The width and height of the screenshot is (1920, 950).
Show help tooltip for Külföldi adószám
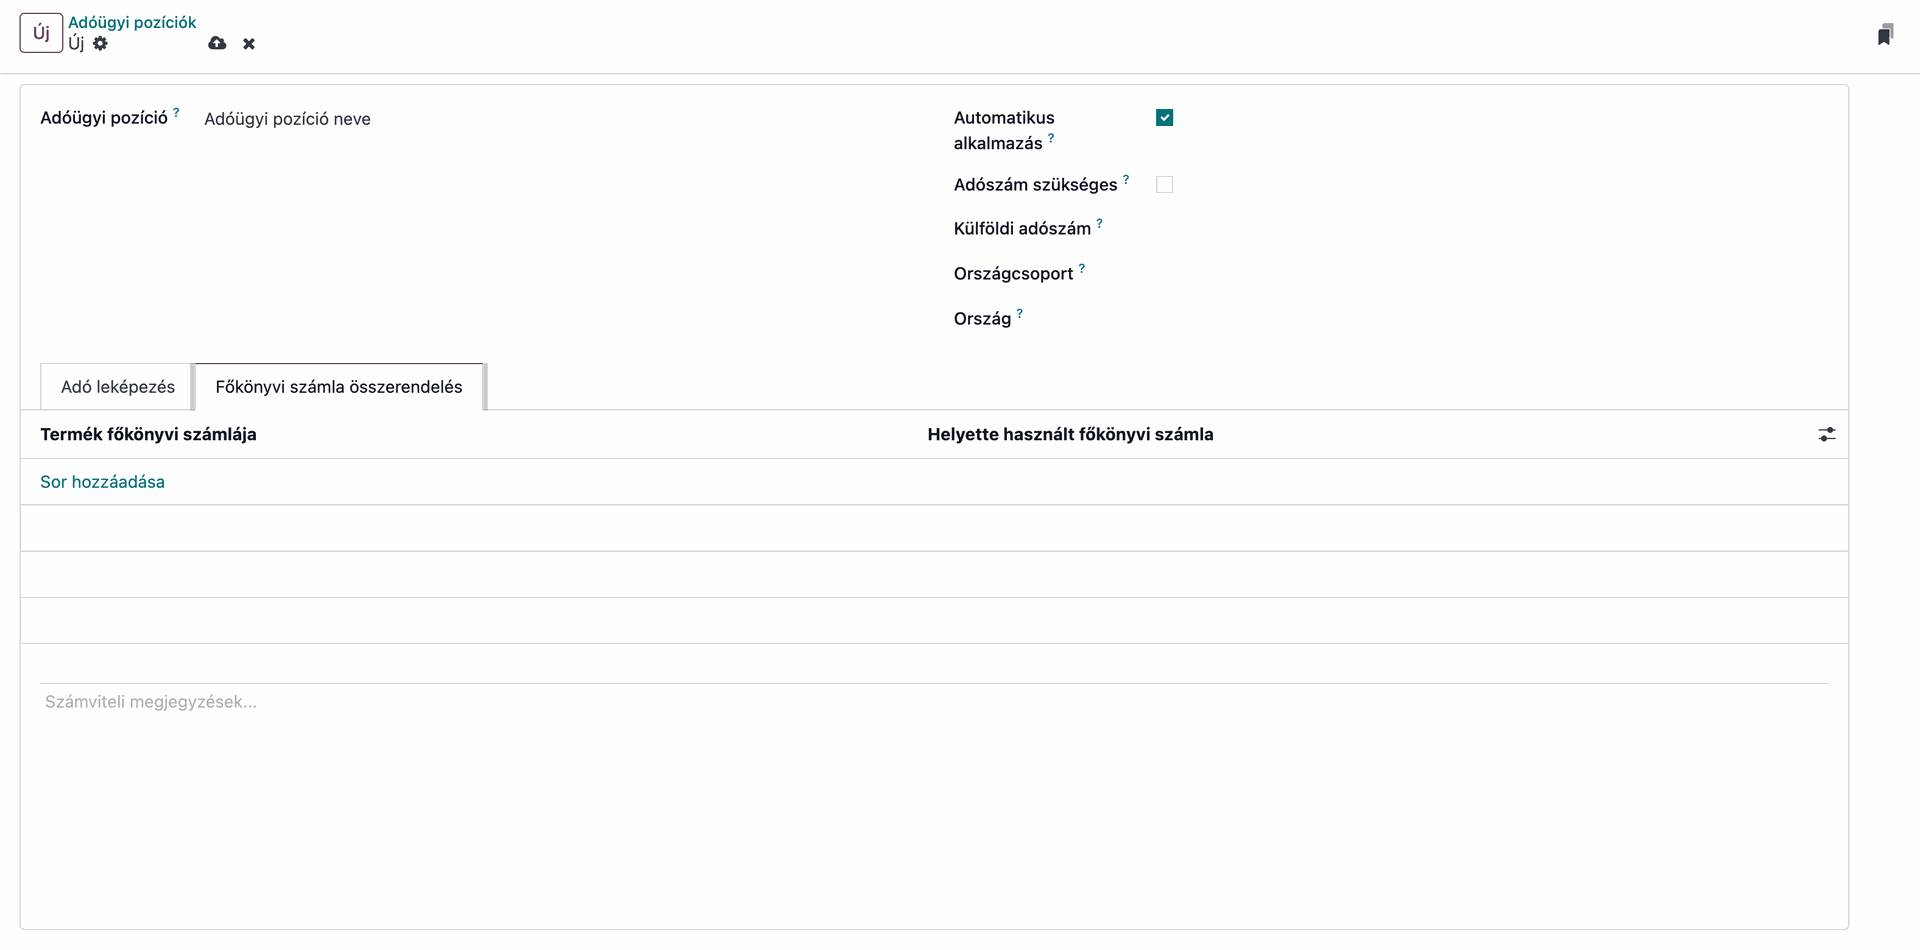pyautogui.click(x=1099, y=224)
